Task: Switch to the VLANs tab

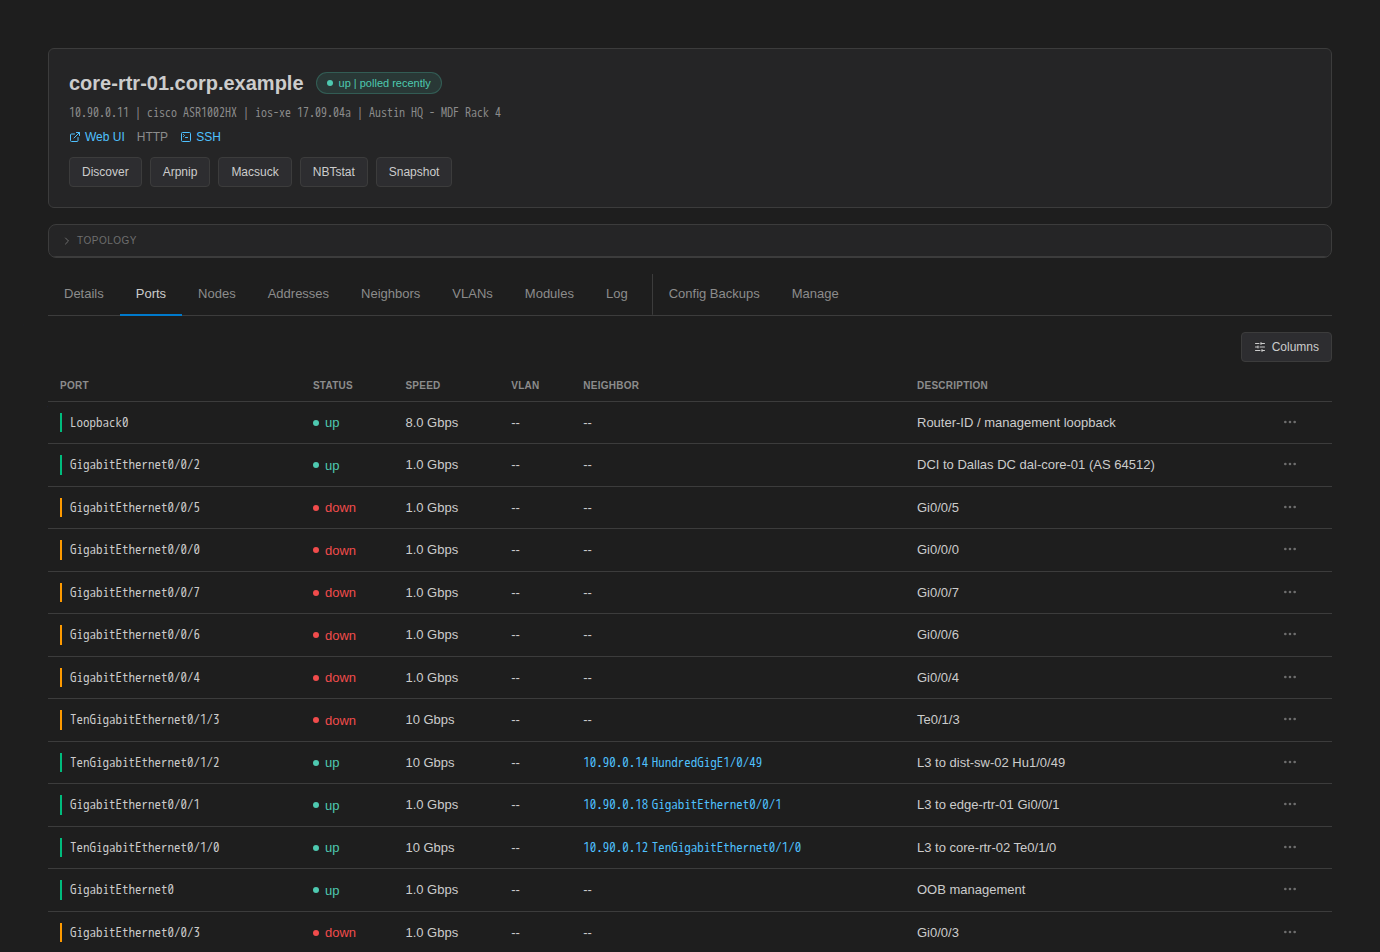Action: [x=472, y=294]
